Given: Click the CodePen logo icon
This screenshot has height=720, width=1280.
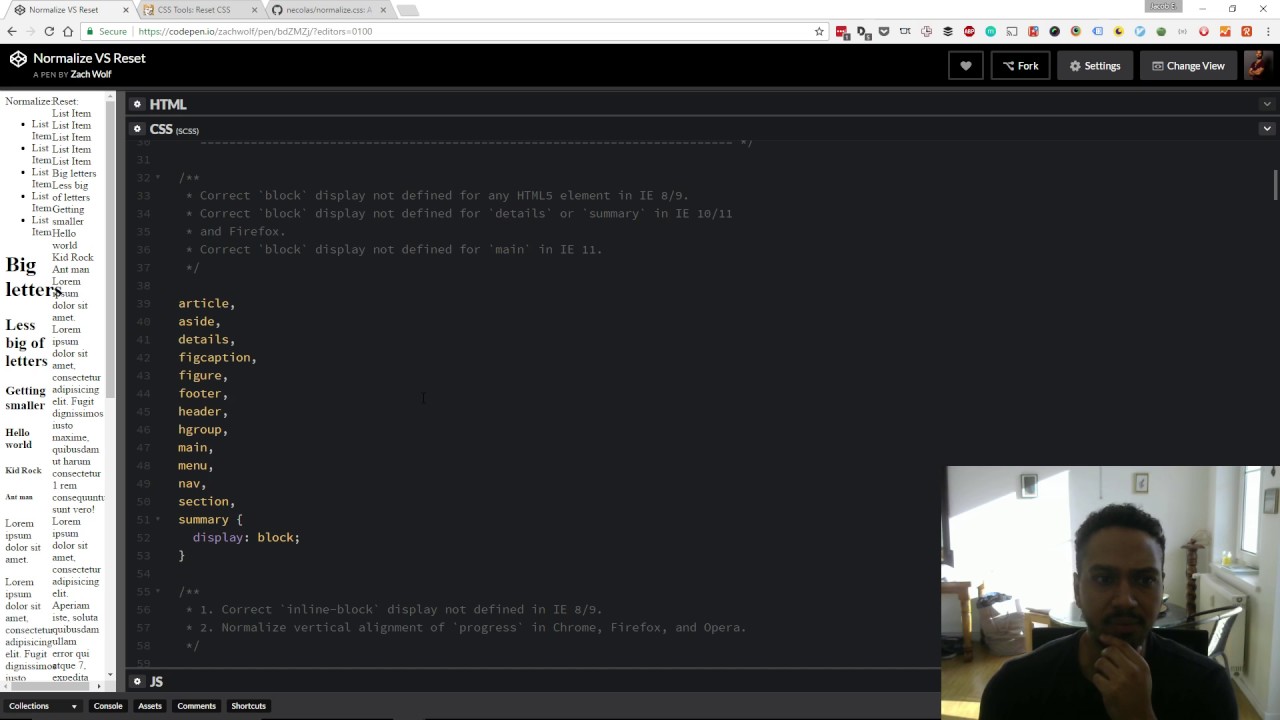Looking at the screenshot, I should coord(18,59).
